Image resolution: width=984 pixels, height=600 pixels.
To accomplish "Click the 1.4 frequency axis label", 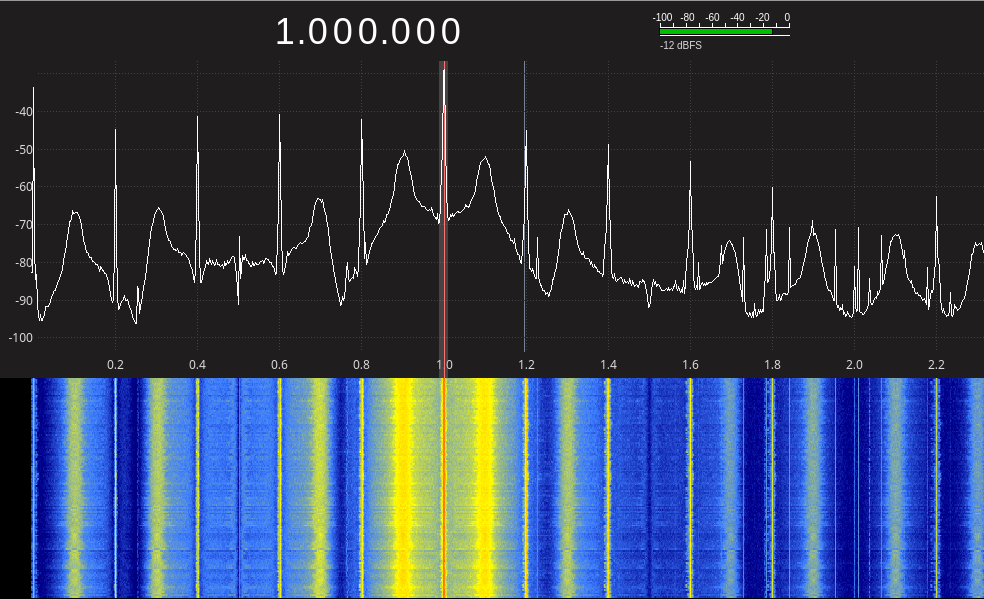I will pos(608,365).
